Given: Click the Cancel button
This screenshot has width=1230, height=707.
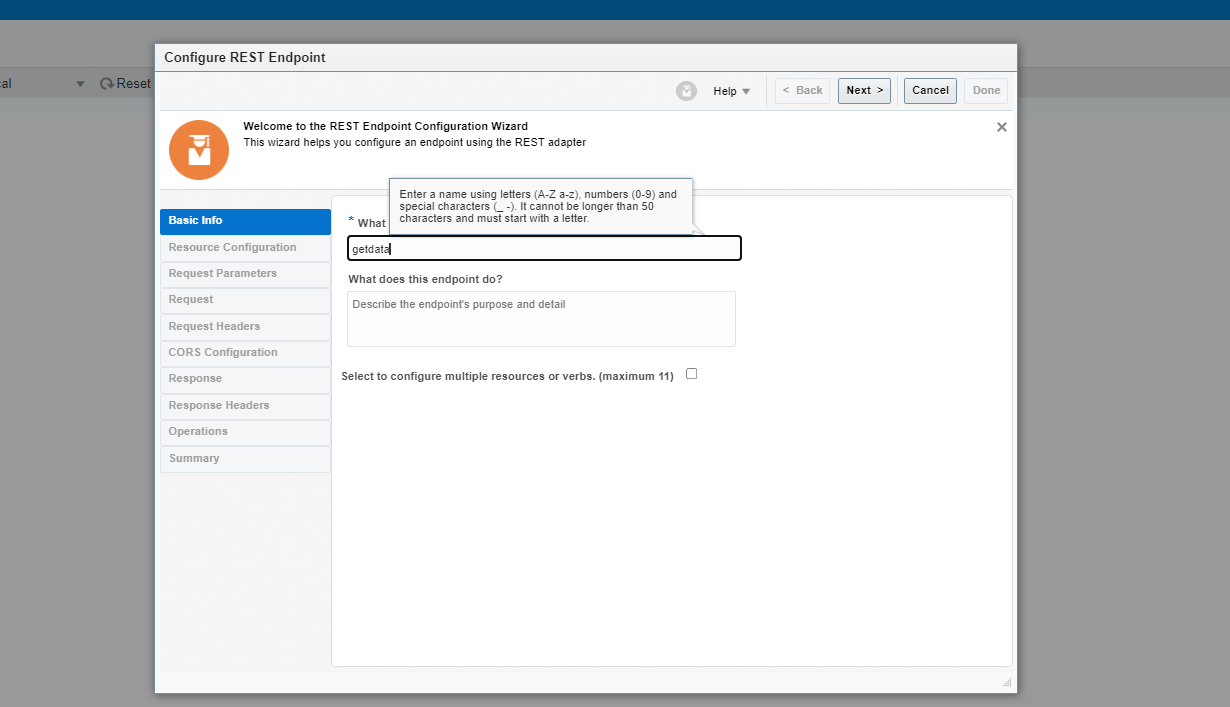Looking at the screenshot, I should pyautogui.click(x=929, y=90).
